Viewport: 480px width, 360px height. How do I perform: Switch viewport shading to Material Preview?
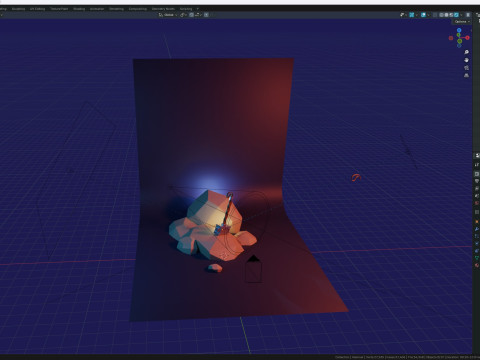point(451,15)
